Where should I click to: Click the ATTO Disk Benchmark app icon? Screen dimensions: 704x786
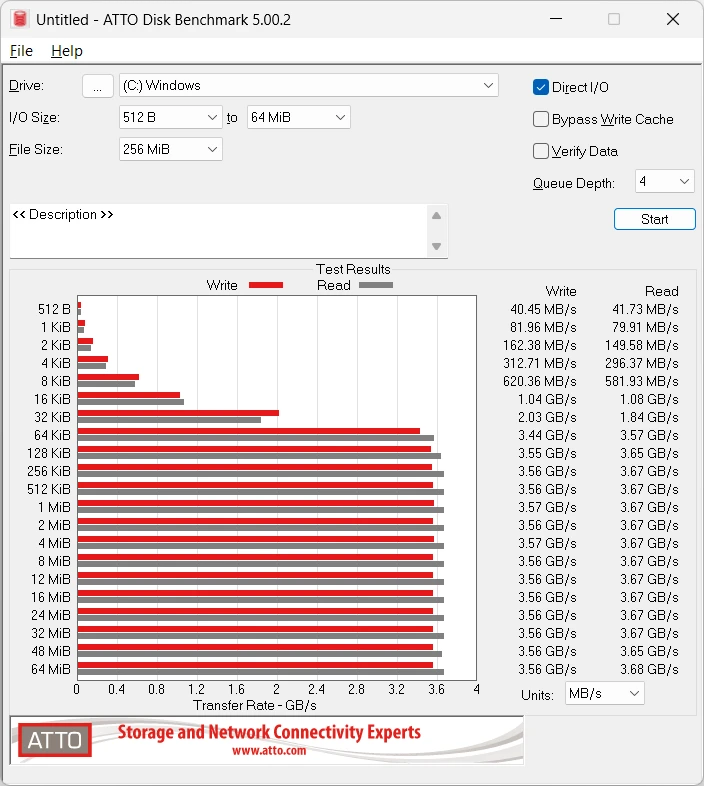[x=20, y=19]
